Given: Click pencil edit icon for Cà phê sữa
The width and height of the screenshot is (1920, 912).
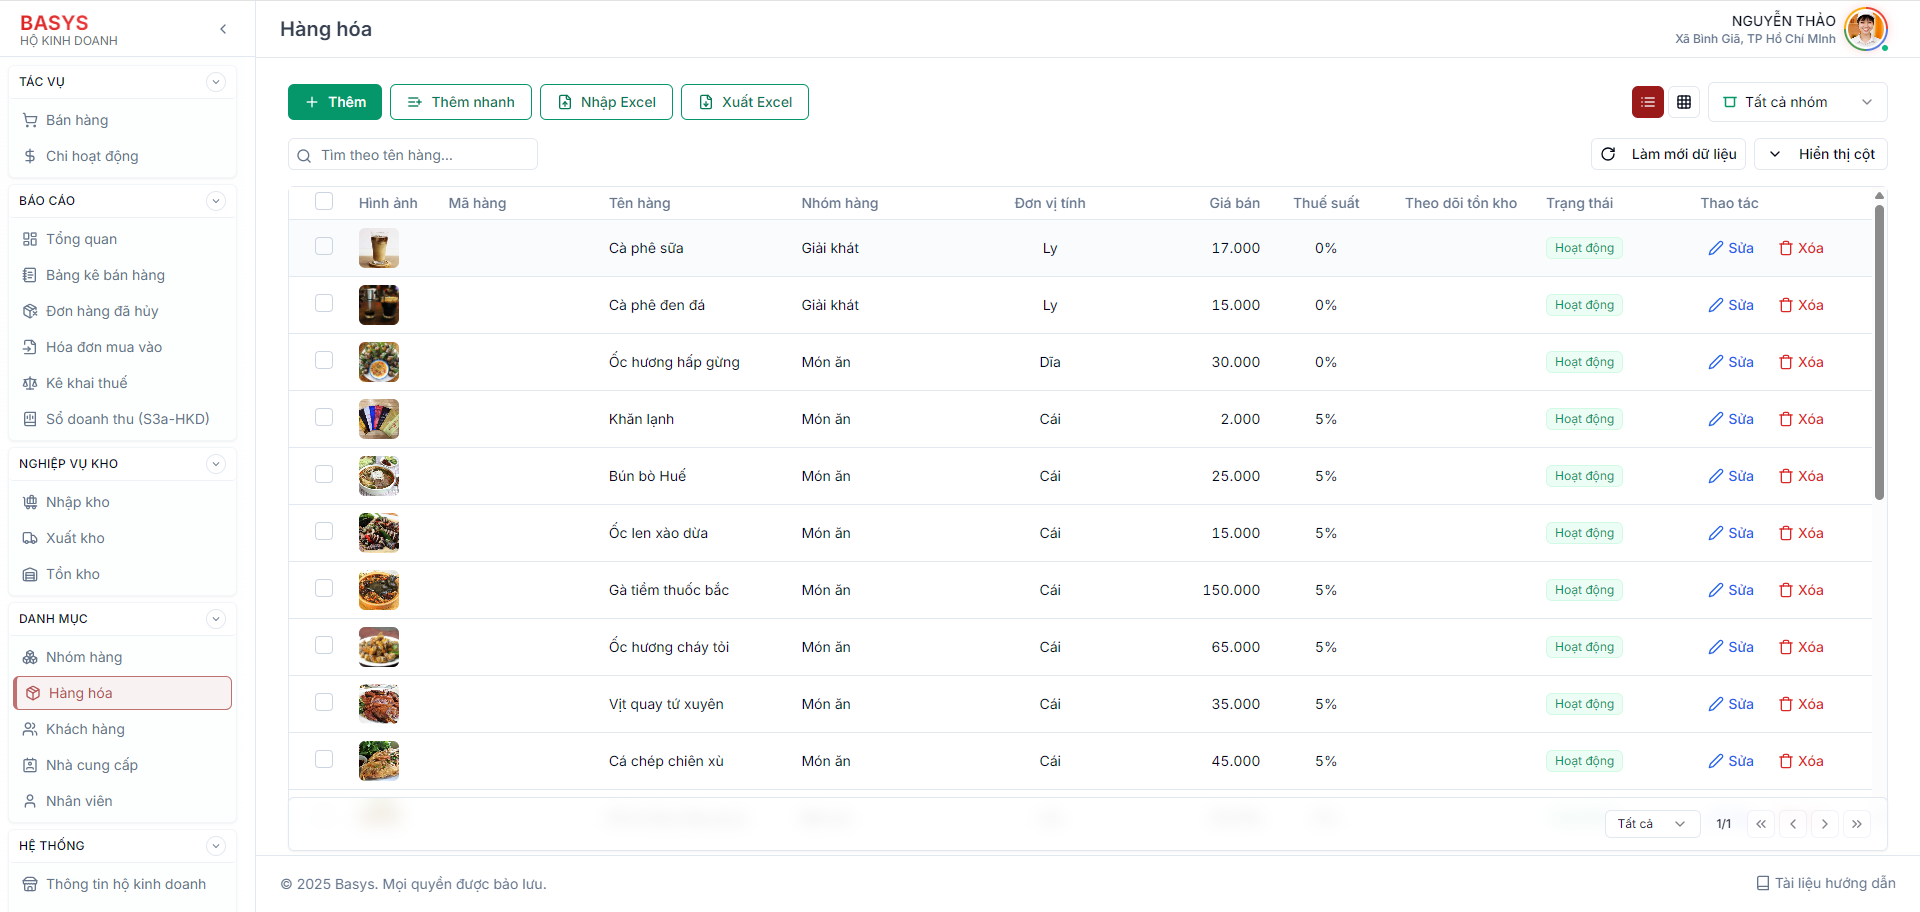Looking at the screenshot, I should point(1716,248).
